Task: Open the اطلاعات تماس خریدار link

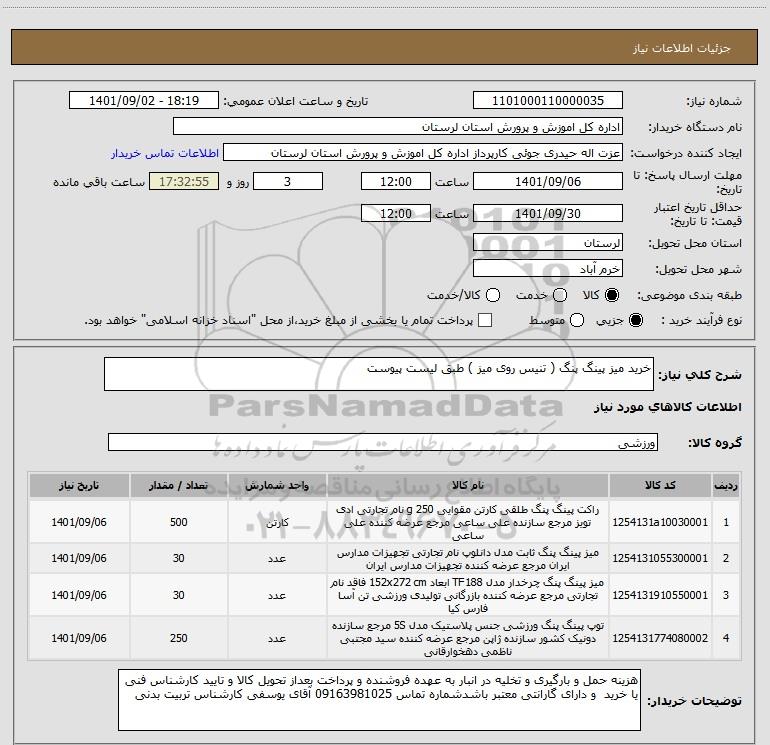Action: (165, 153)
